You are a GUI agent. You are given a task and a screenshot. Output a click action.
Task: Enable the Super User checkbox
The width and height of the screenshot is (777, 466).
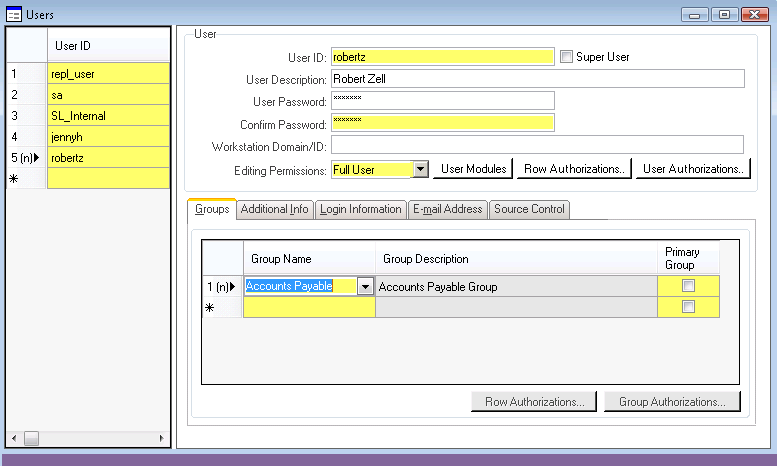tap(566, 57)
